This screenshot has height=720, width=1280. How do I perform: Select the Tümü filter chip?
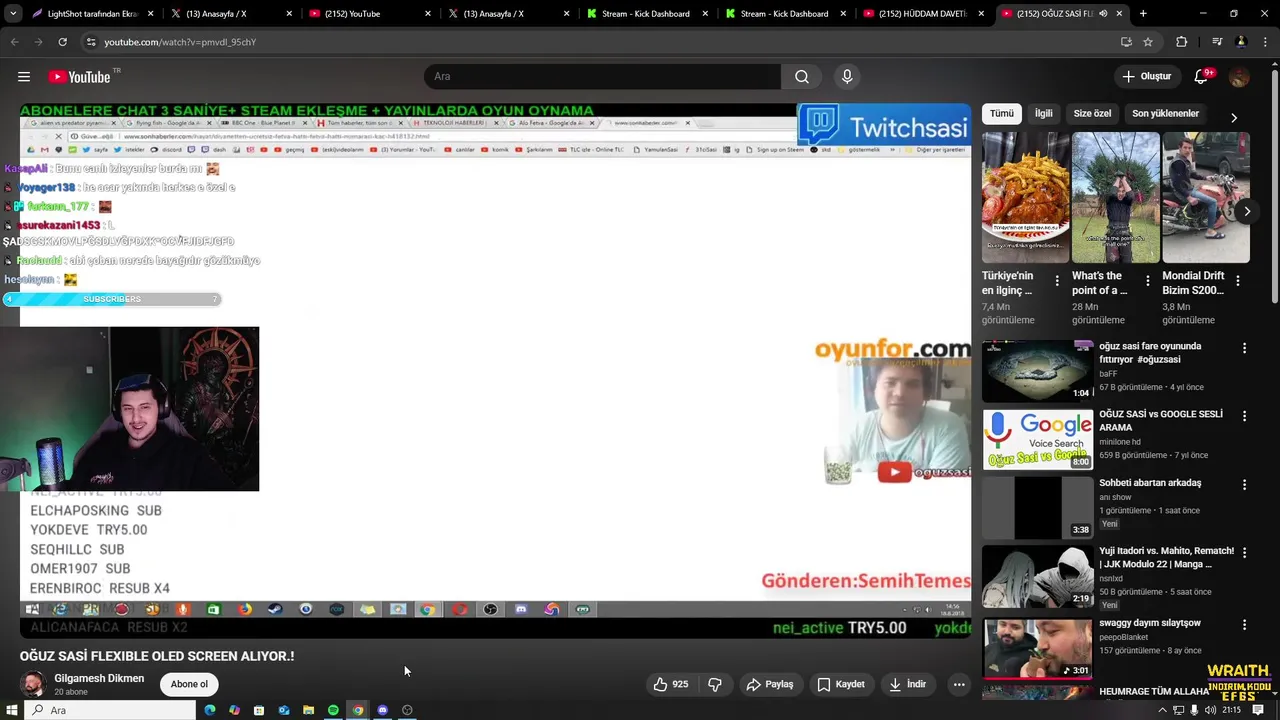click(x=1002, y=114)
